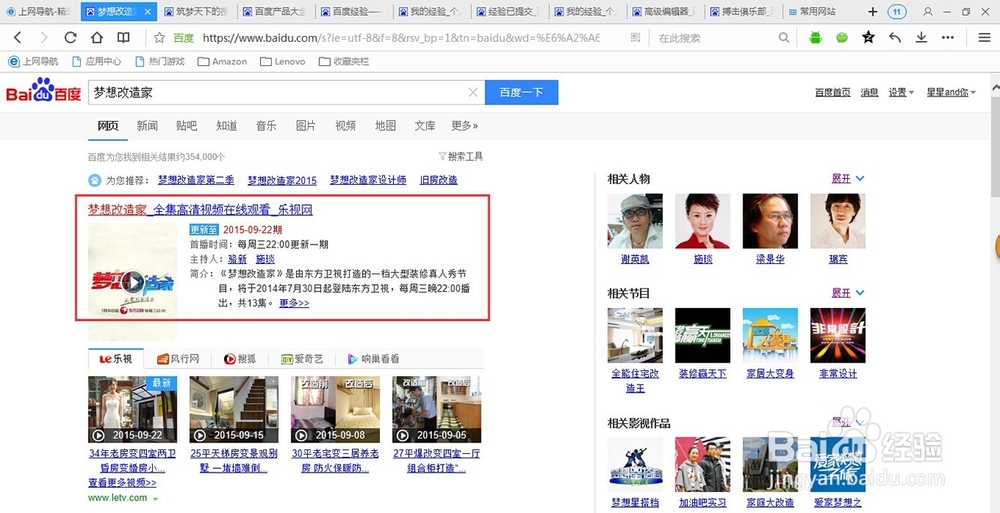1000x513 pixels.
Task: Click the magnifier icon in browser search box
Action: pos(784,38)
